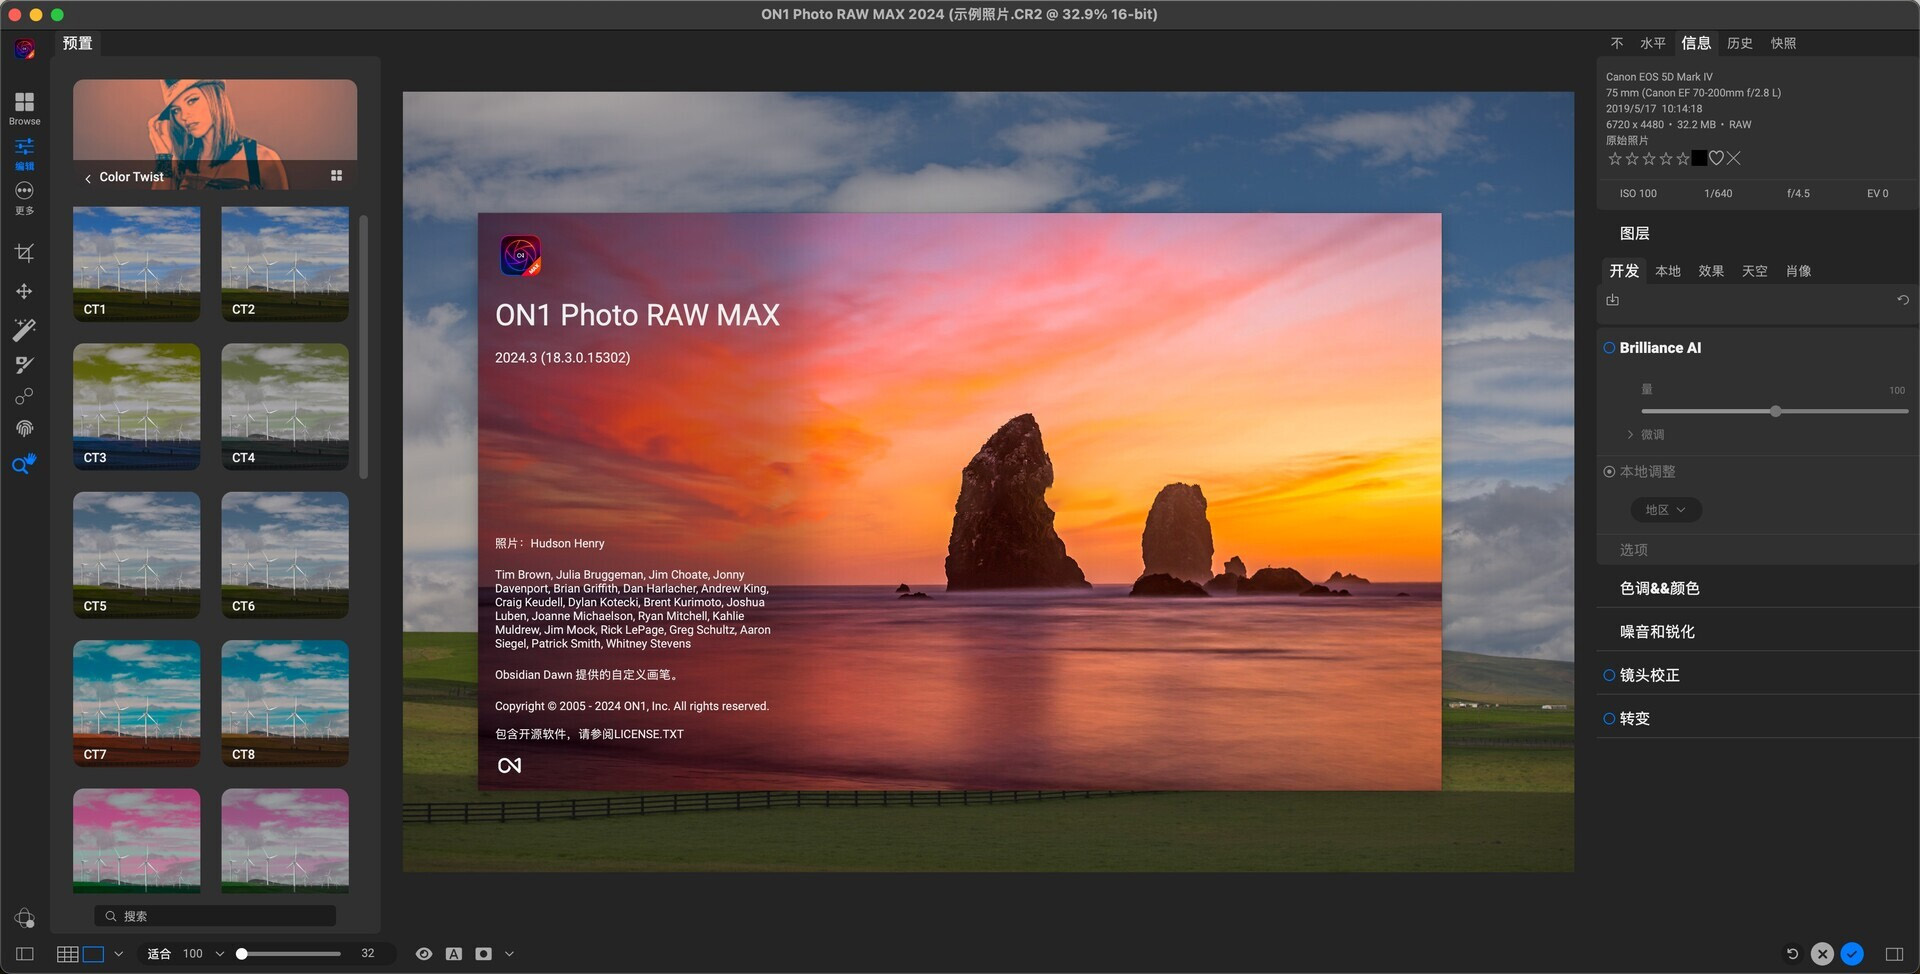This screenshot has width=1920, height=974.
Task: Set rating to one star
Action: tap(1614, 159)
